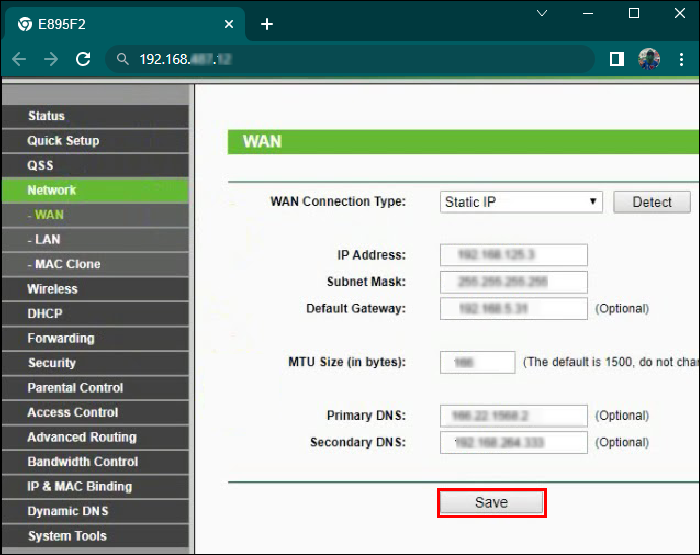Click the Save button
This screenshot has height=555, width=700.
[492, 503]
